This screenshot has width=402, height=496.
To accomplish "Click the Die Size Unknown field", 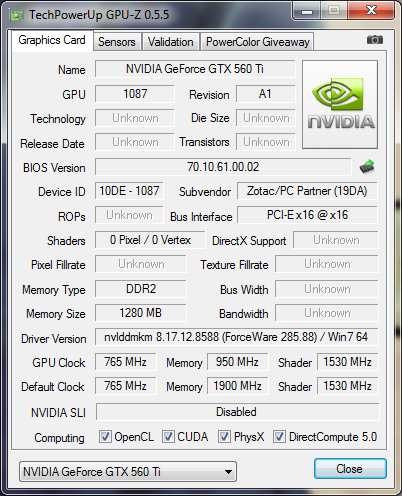I will [266, 118].
